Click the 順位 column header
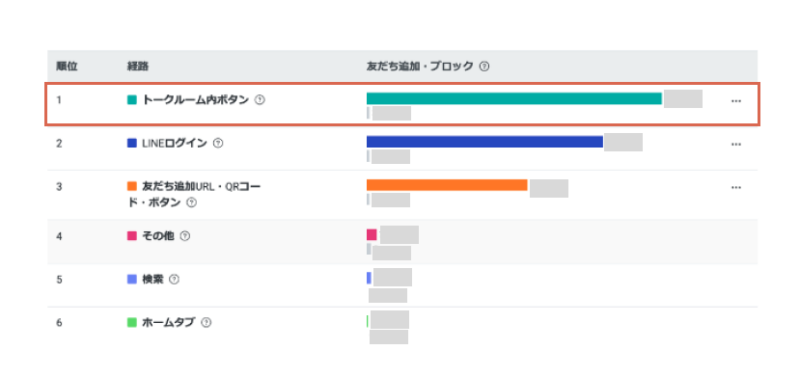The width and height of the screenshot is (800, 377). click(x=67, y=66)
